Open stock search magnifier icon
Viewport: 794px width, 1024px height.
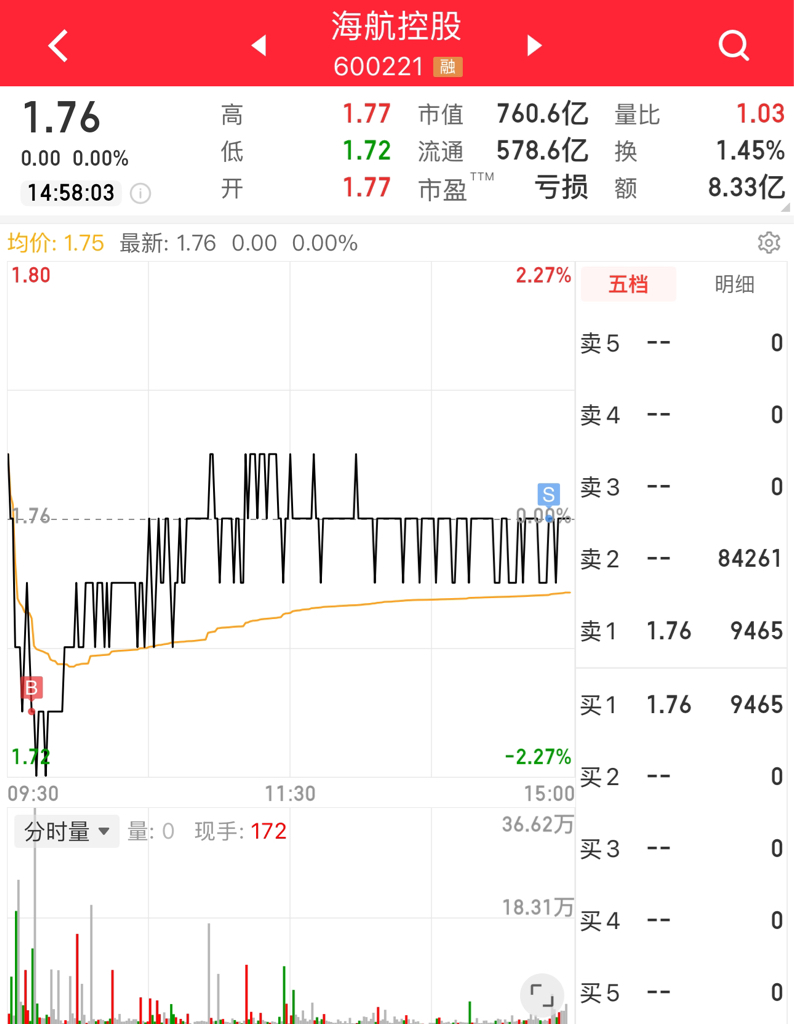click(733, 46)
